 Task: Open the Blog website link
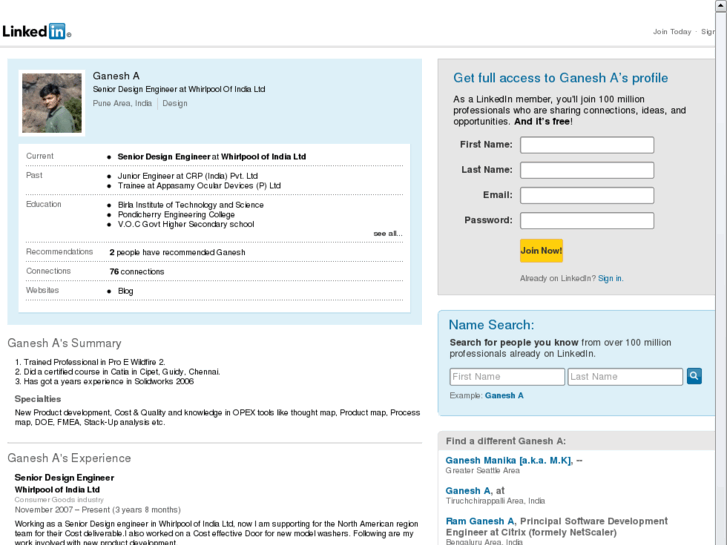click(125, 291)
